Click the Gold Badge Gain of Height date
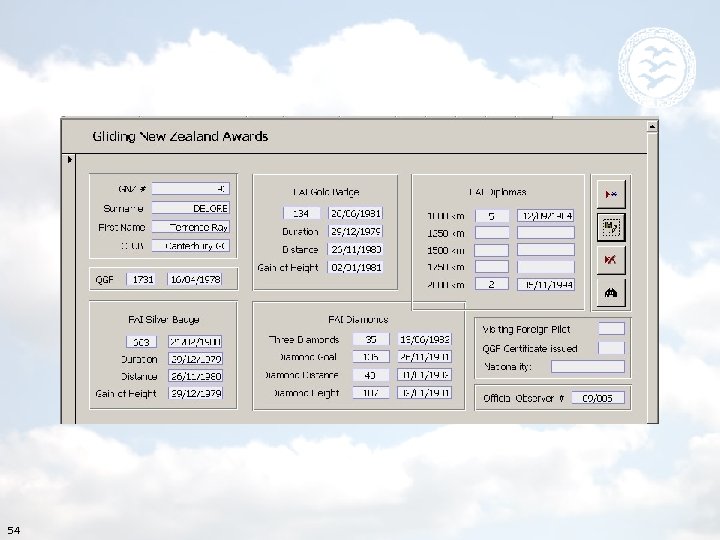 355,267
